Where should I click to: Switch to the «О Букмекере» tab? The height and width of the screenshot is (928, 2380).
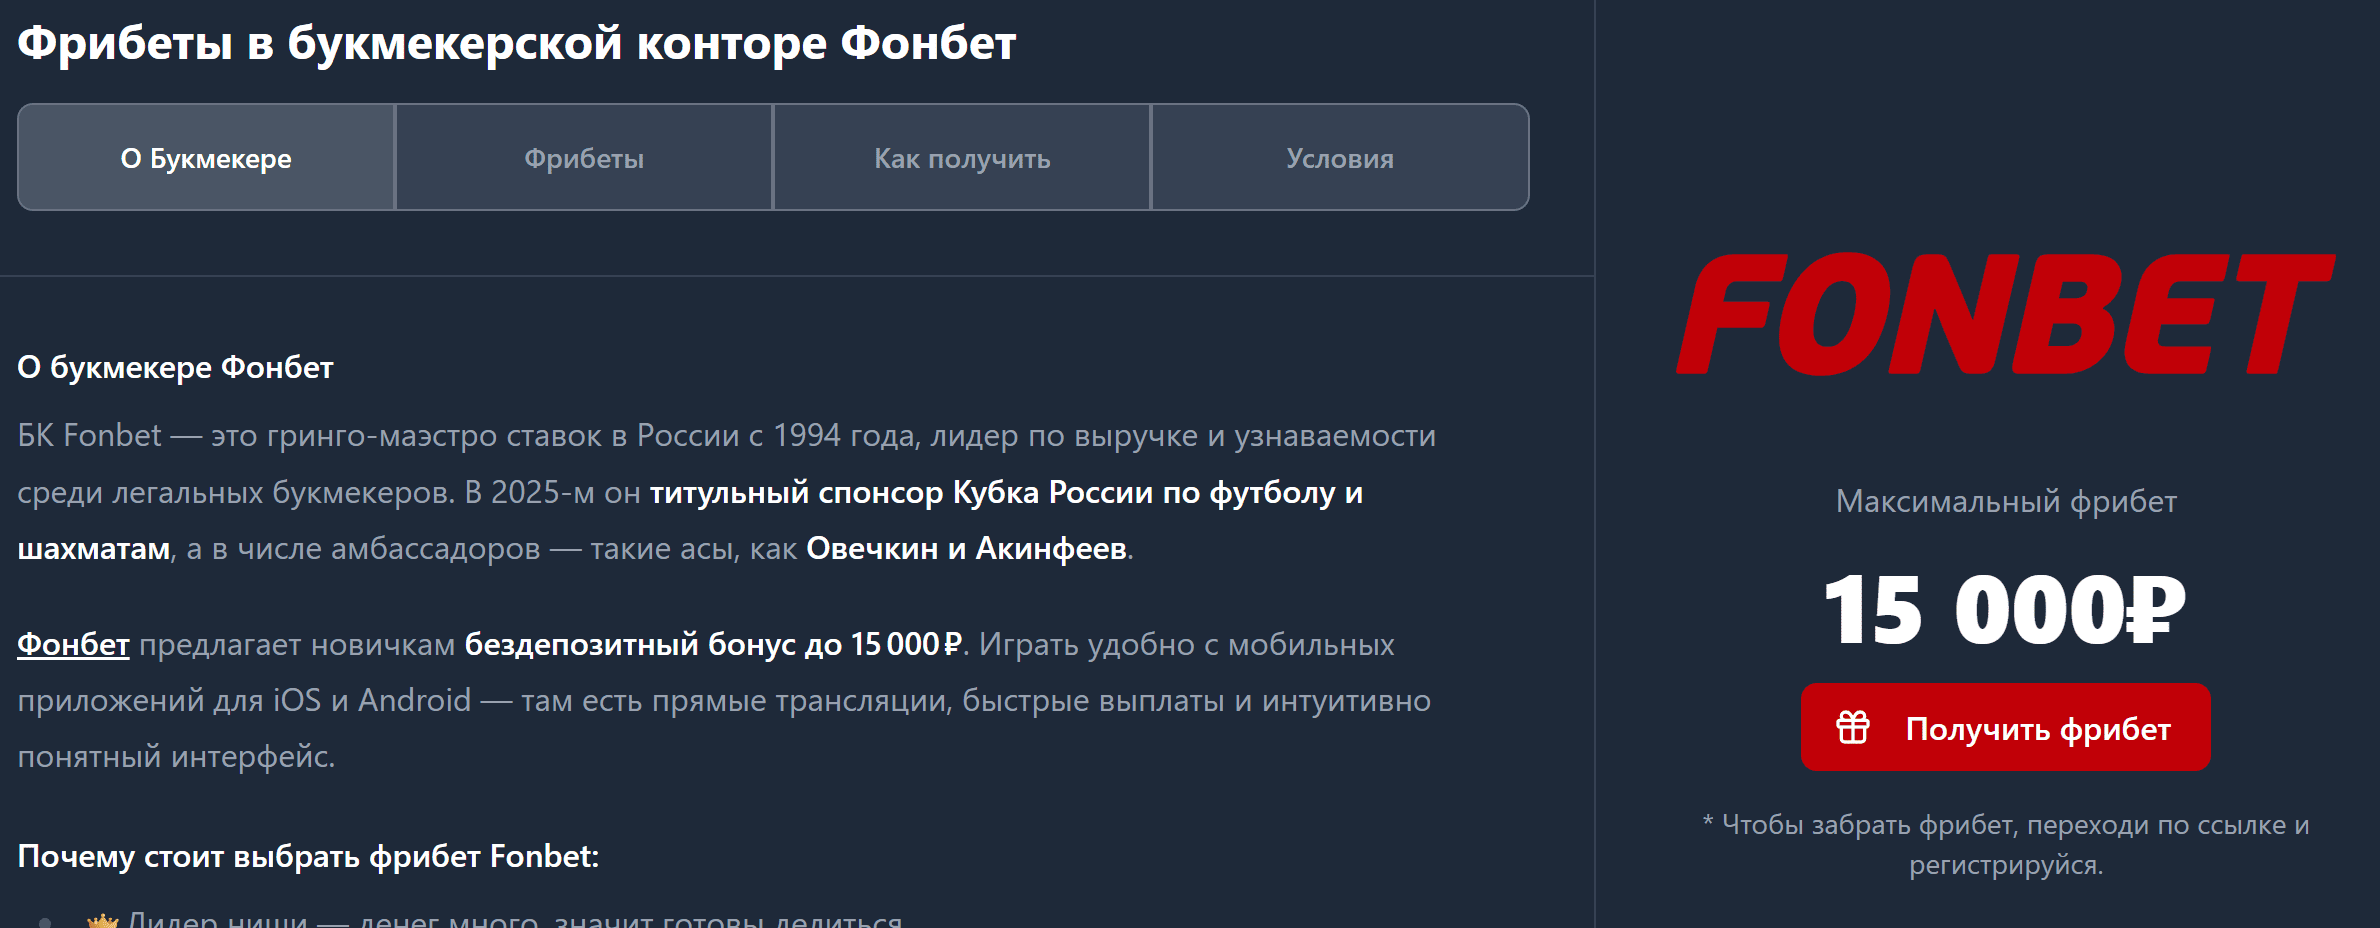(206, 158)
